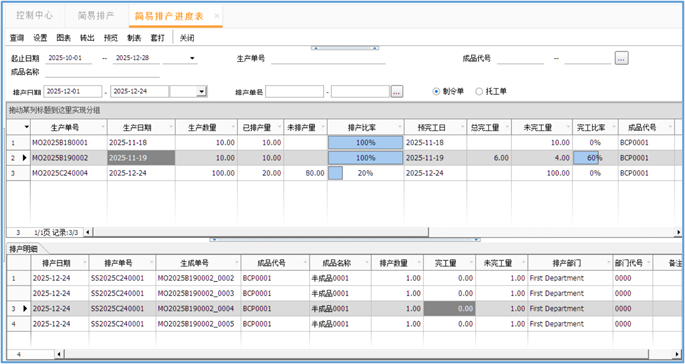Switch to the 简易排产 tab

pos(96,16)
